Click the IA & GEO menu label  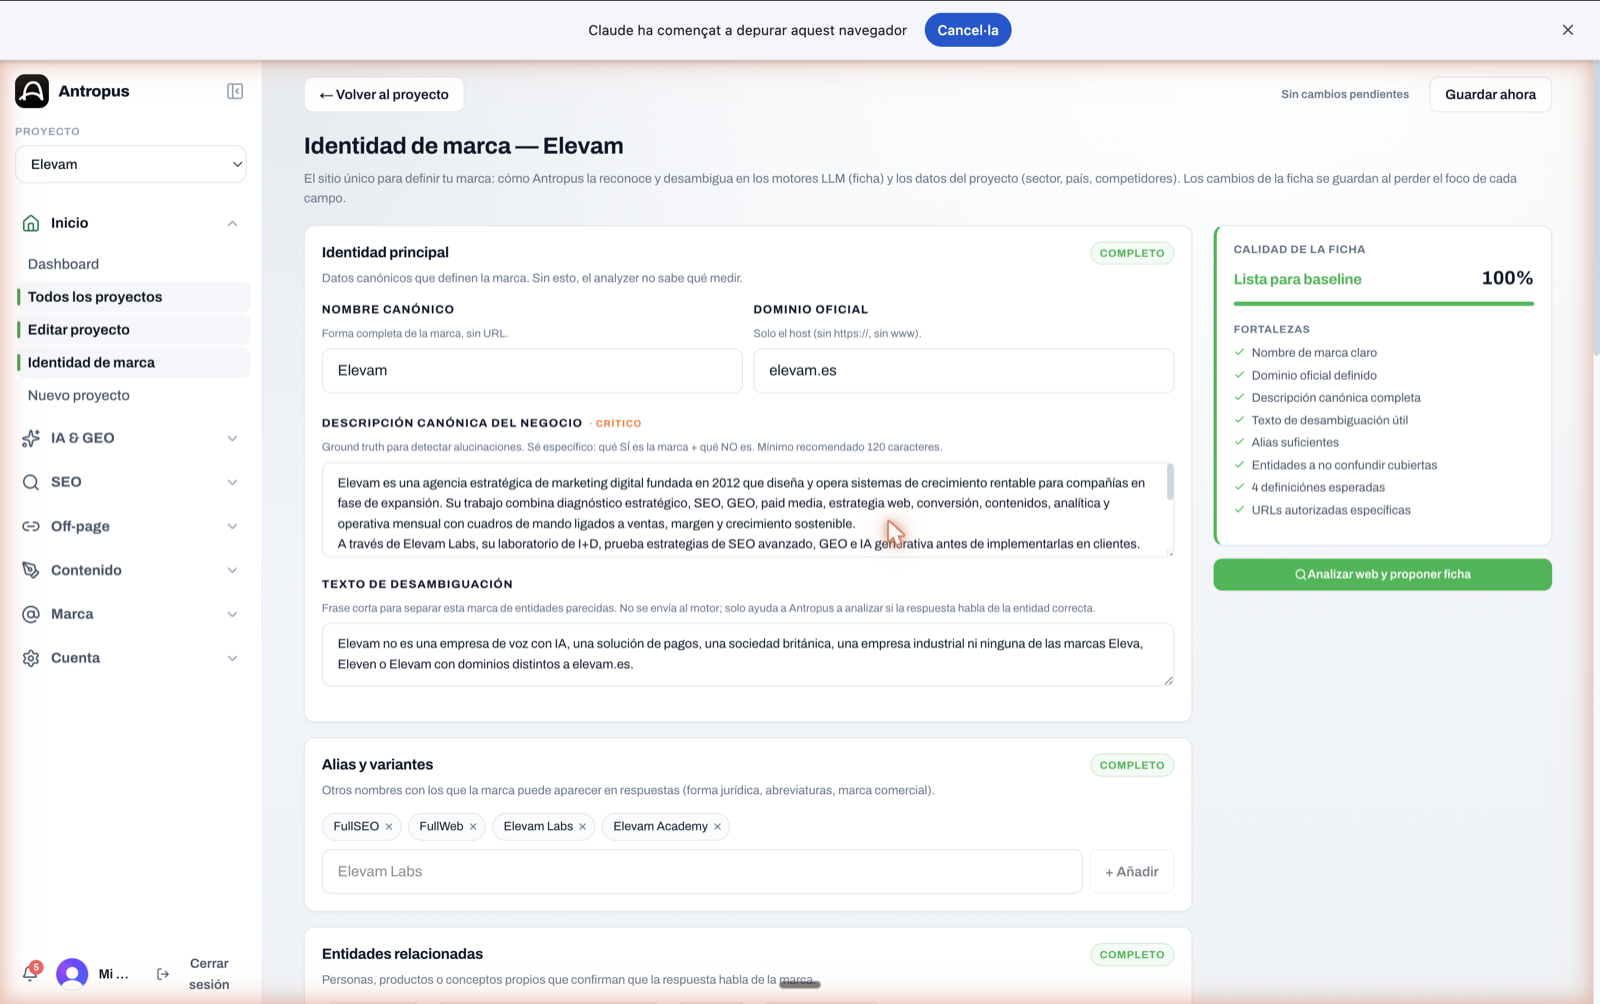[x=83, y=438]
